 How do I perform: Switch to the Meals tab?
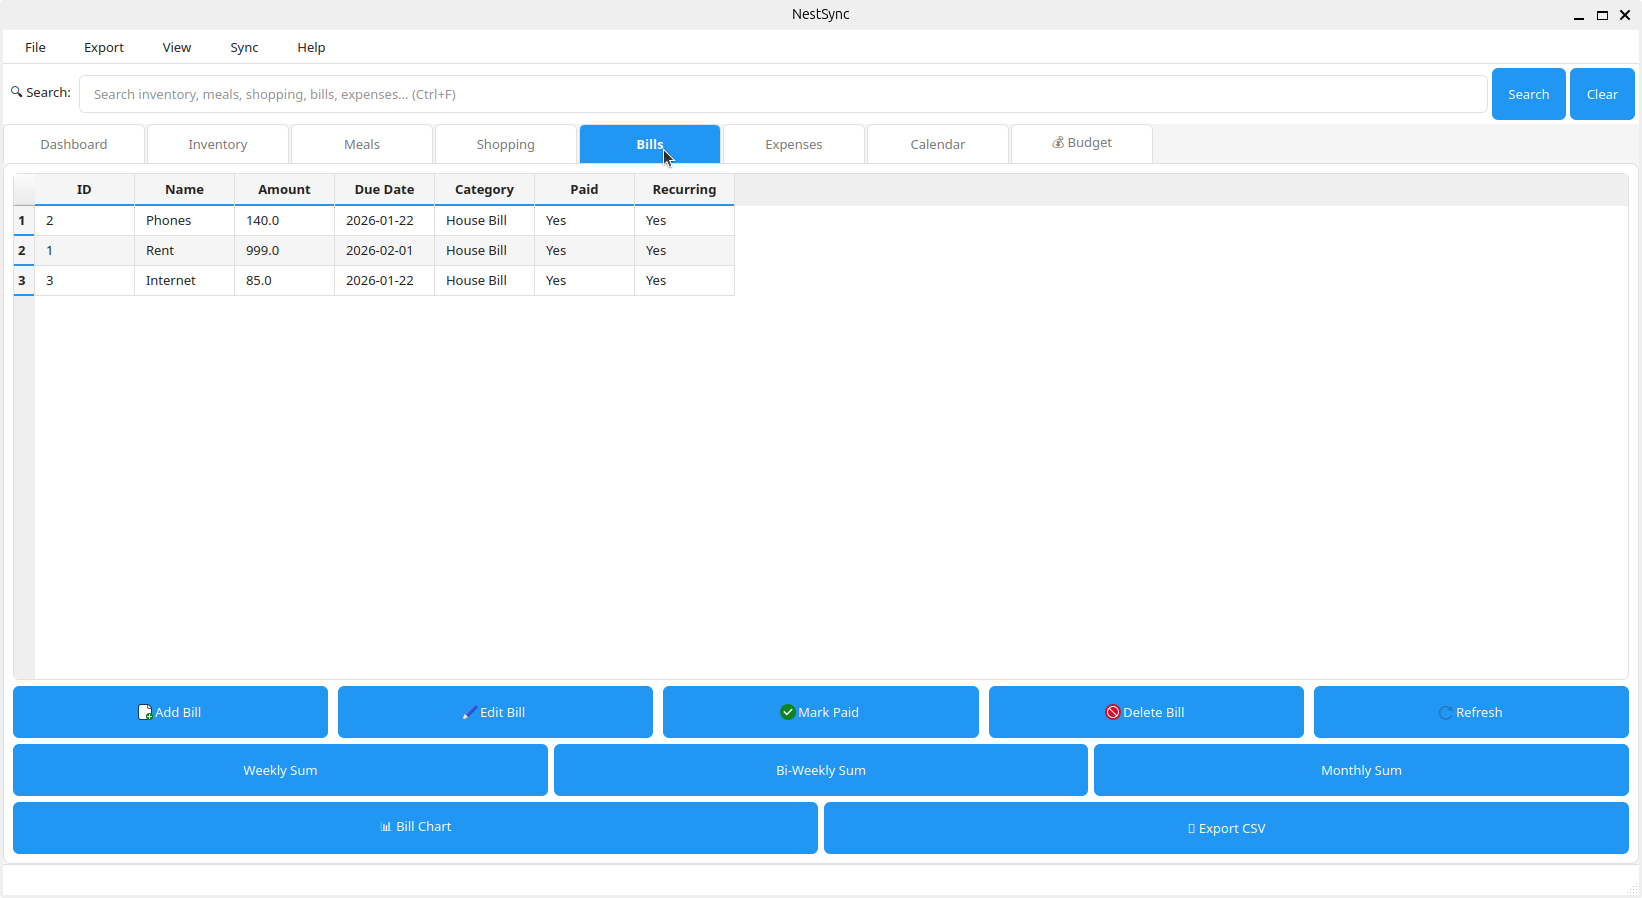(x=362, y=144)
